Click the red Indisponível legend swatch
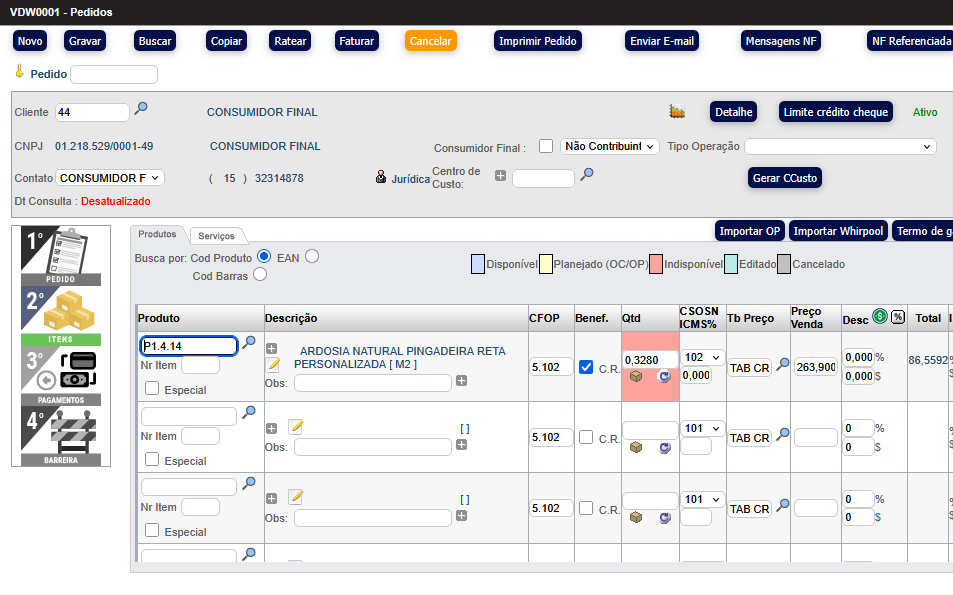Viewport: 953px width, 595px height. tap(655, 264)
